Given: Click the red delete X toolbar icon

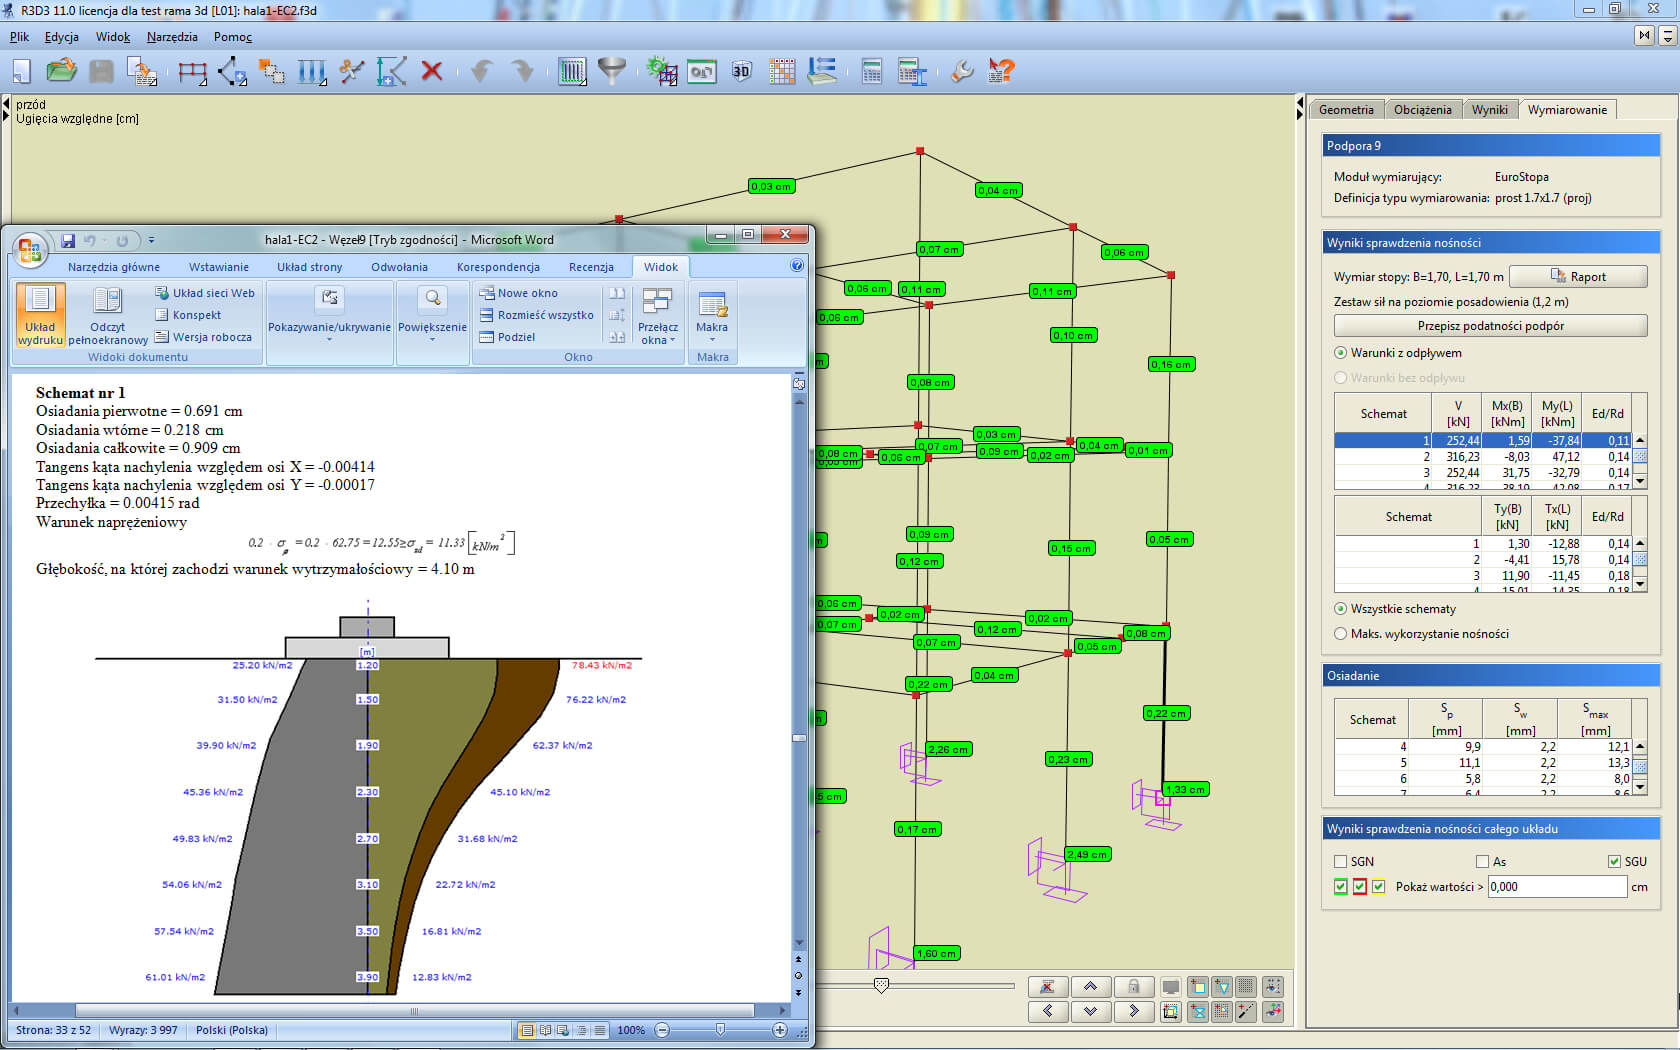Looking at the screenshot, I should click(432, 71).
